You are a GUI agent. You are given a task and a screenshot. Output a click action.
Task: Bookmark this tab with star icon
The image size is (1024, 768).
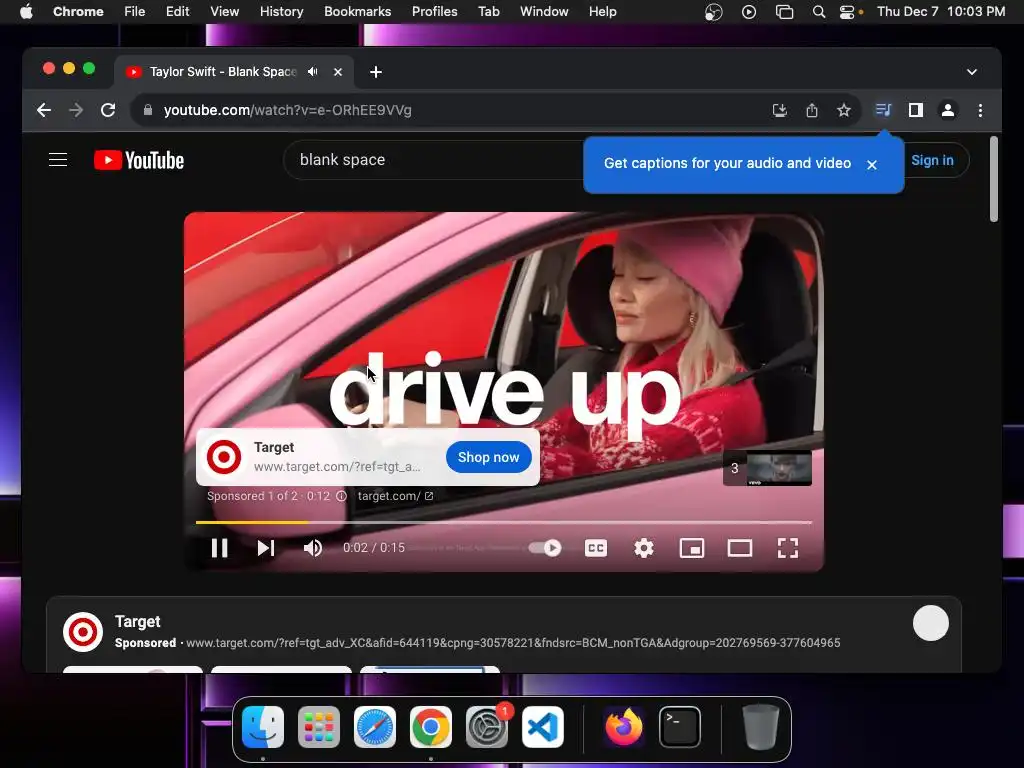point(844,110)
